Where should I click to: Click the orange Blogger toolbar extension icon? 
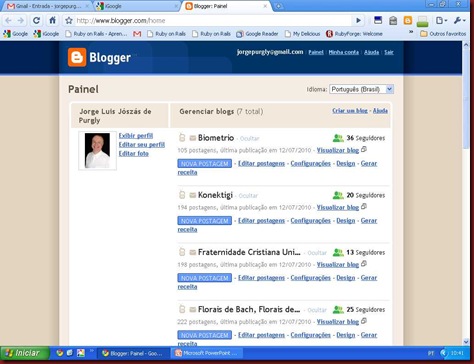[x=408, y=21]
